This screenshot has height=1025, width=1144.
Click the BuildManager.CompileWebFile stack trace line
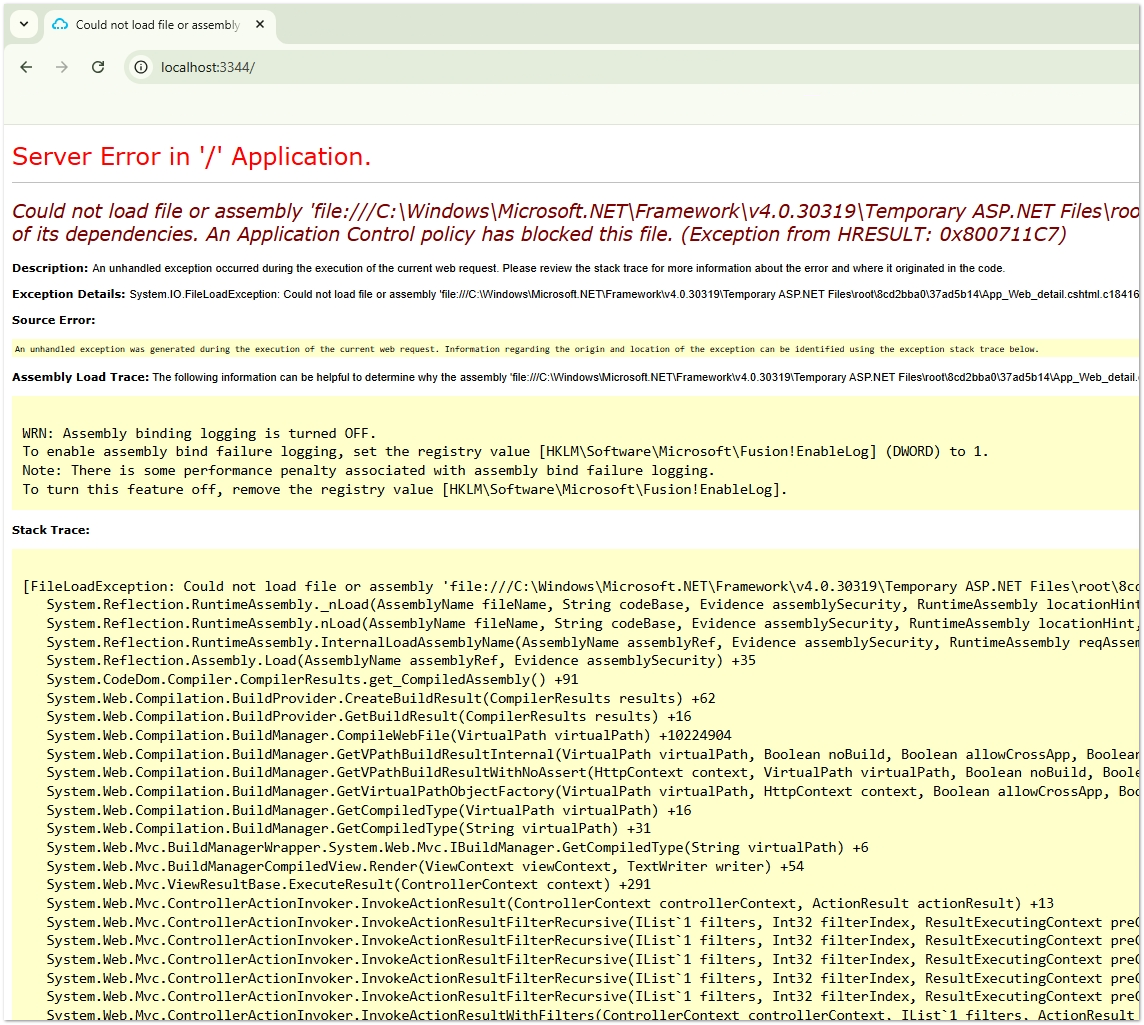pos(388,735)
